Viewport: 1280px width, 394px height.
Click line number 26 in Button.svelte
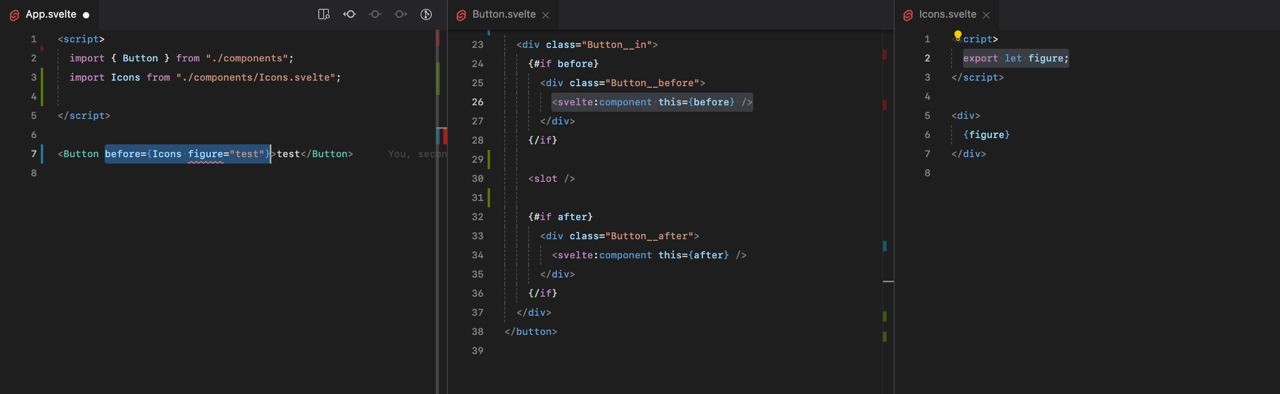pos(477,102)
